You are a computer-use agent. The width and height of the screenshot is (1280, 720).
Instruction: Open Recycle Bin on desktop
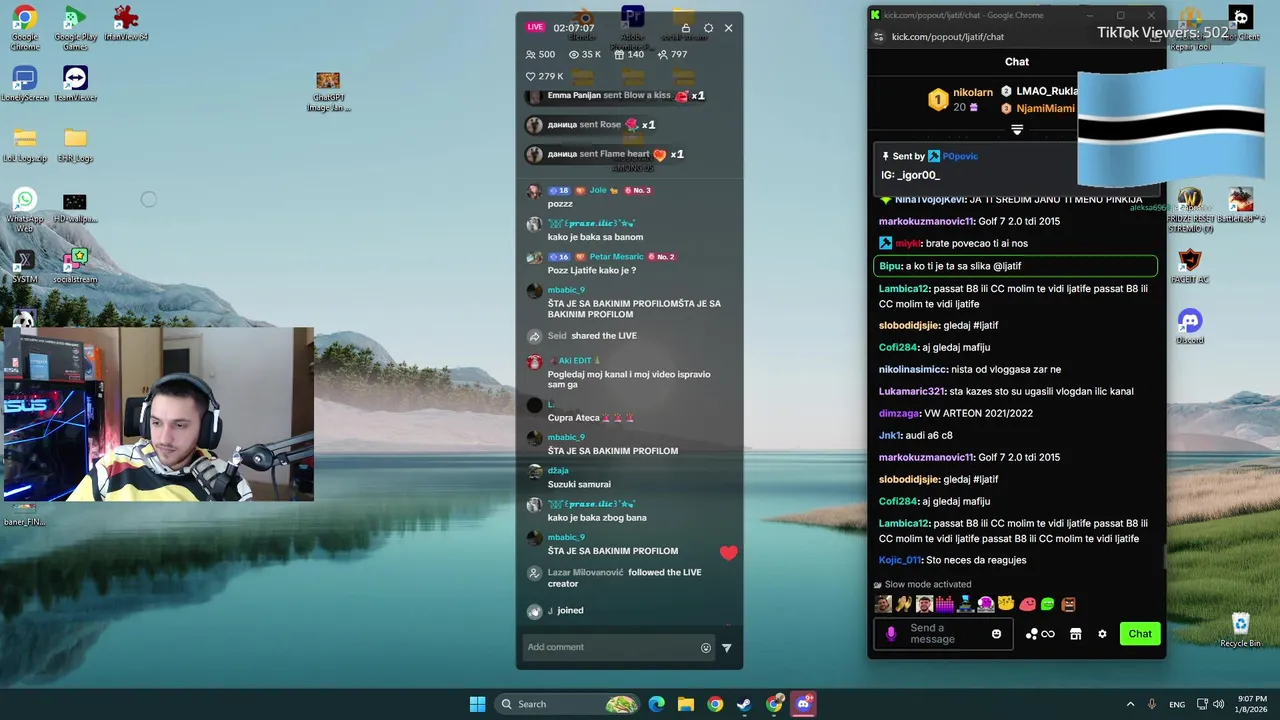[x=1240, y=630]
